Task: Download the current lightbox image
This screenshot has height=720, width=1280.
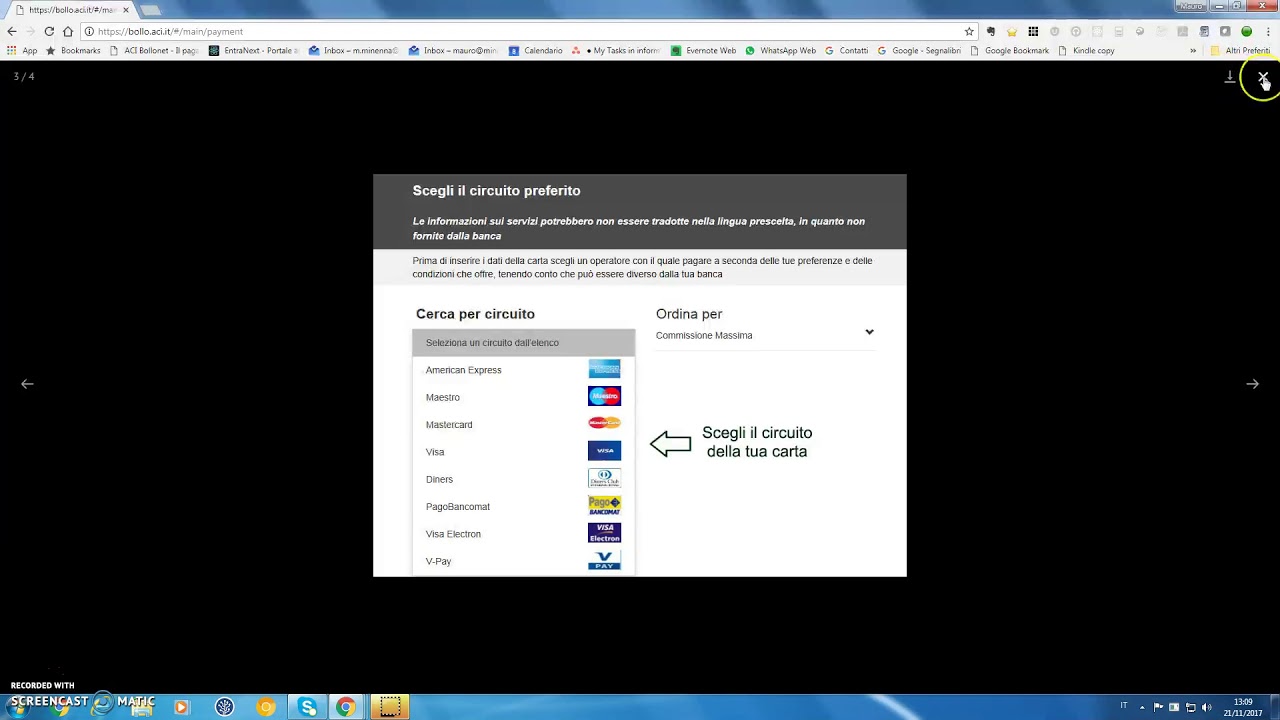Action: point(1230,77)
